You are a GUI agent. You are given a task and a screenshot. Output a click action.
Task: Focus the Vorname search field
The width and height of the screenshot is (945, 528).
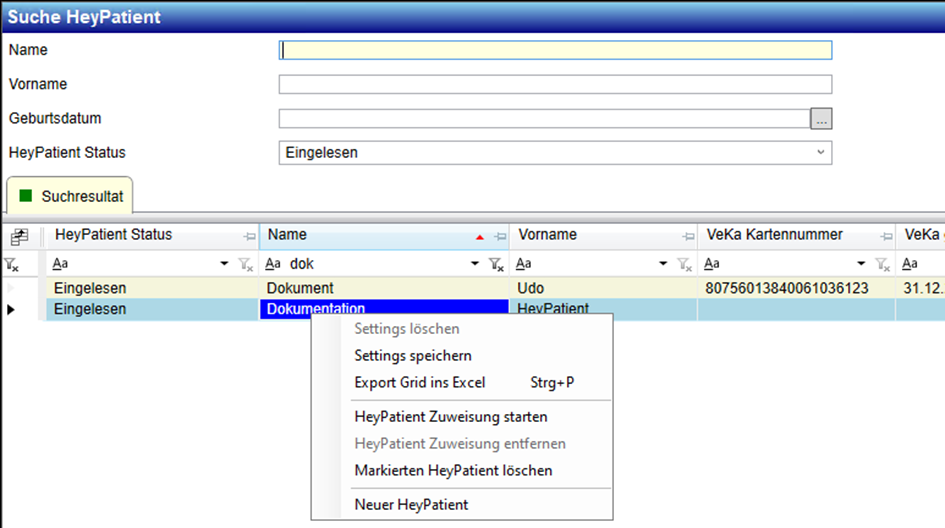[555, 84]
